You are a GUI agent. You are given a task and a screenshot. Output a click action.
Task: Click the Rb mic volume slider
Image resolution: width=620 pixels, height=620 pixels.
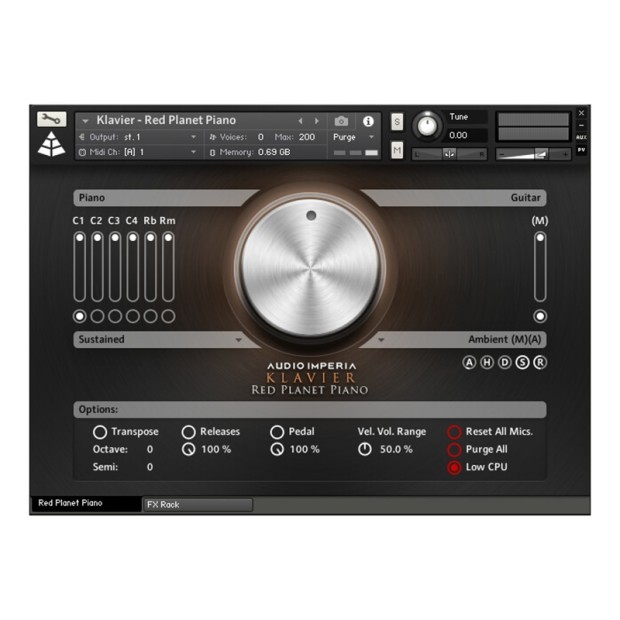pyautogui.click(x=151, y=267)
